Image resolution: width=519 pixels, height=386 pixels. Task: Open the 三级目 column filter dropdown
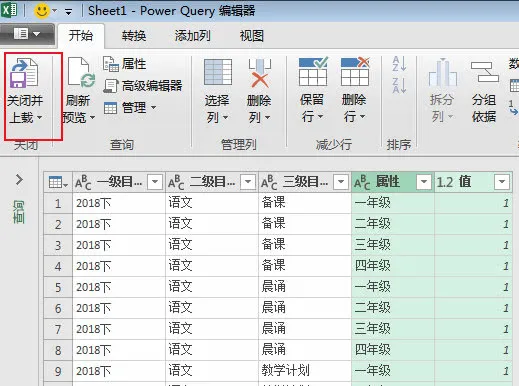tap(341, 182)
